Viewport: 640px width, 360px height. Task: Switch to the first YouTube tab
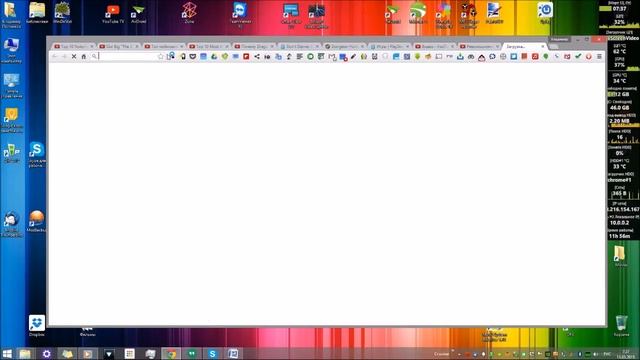coord(73,47)
